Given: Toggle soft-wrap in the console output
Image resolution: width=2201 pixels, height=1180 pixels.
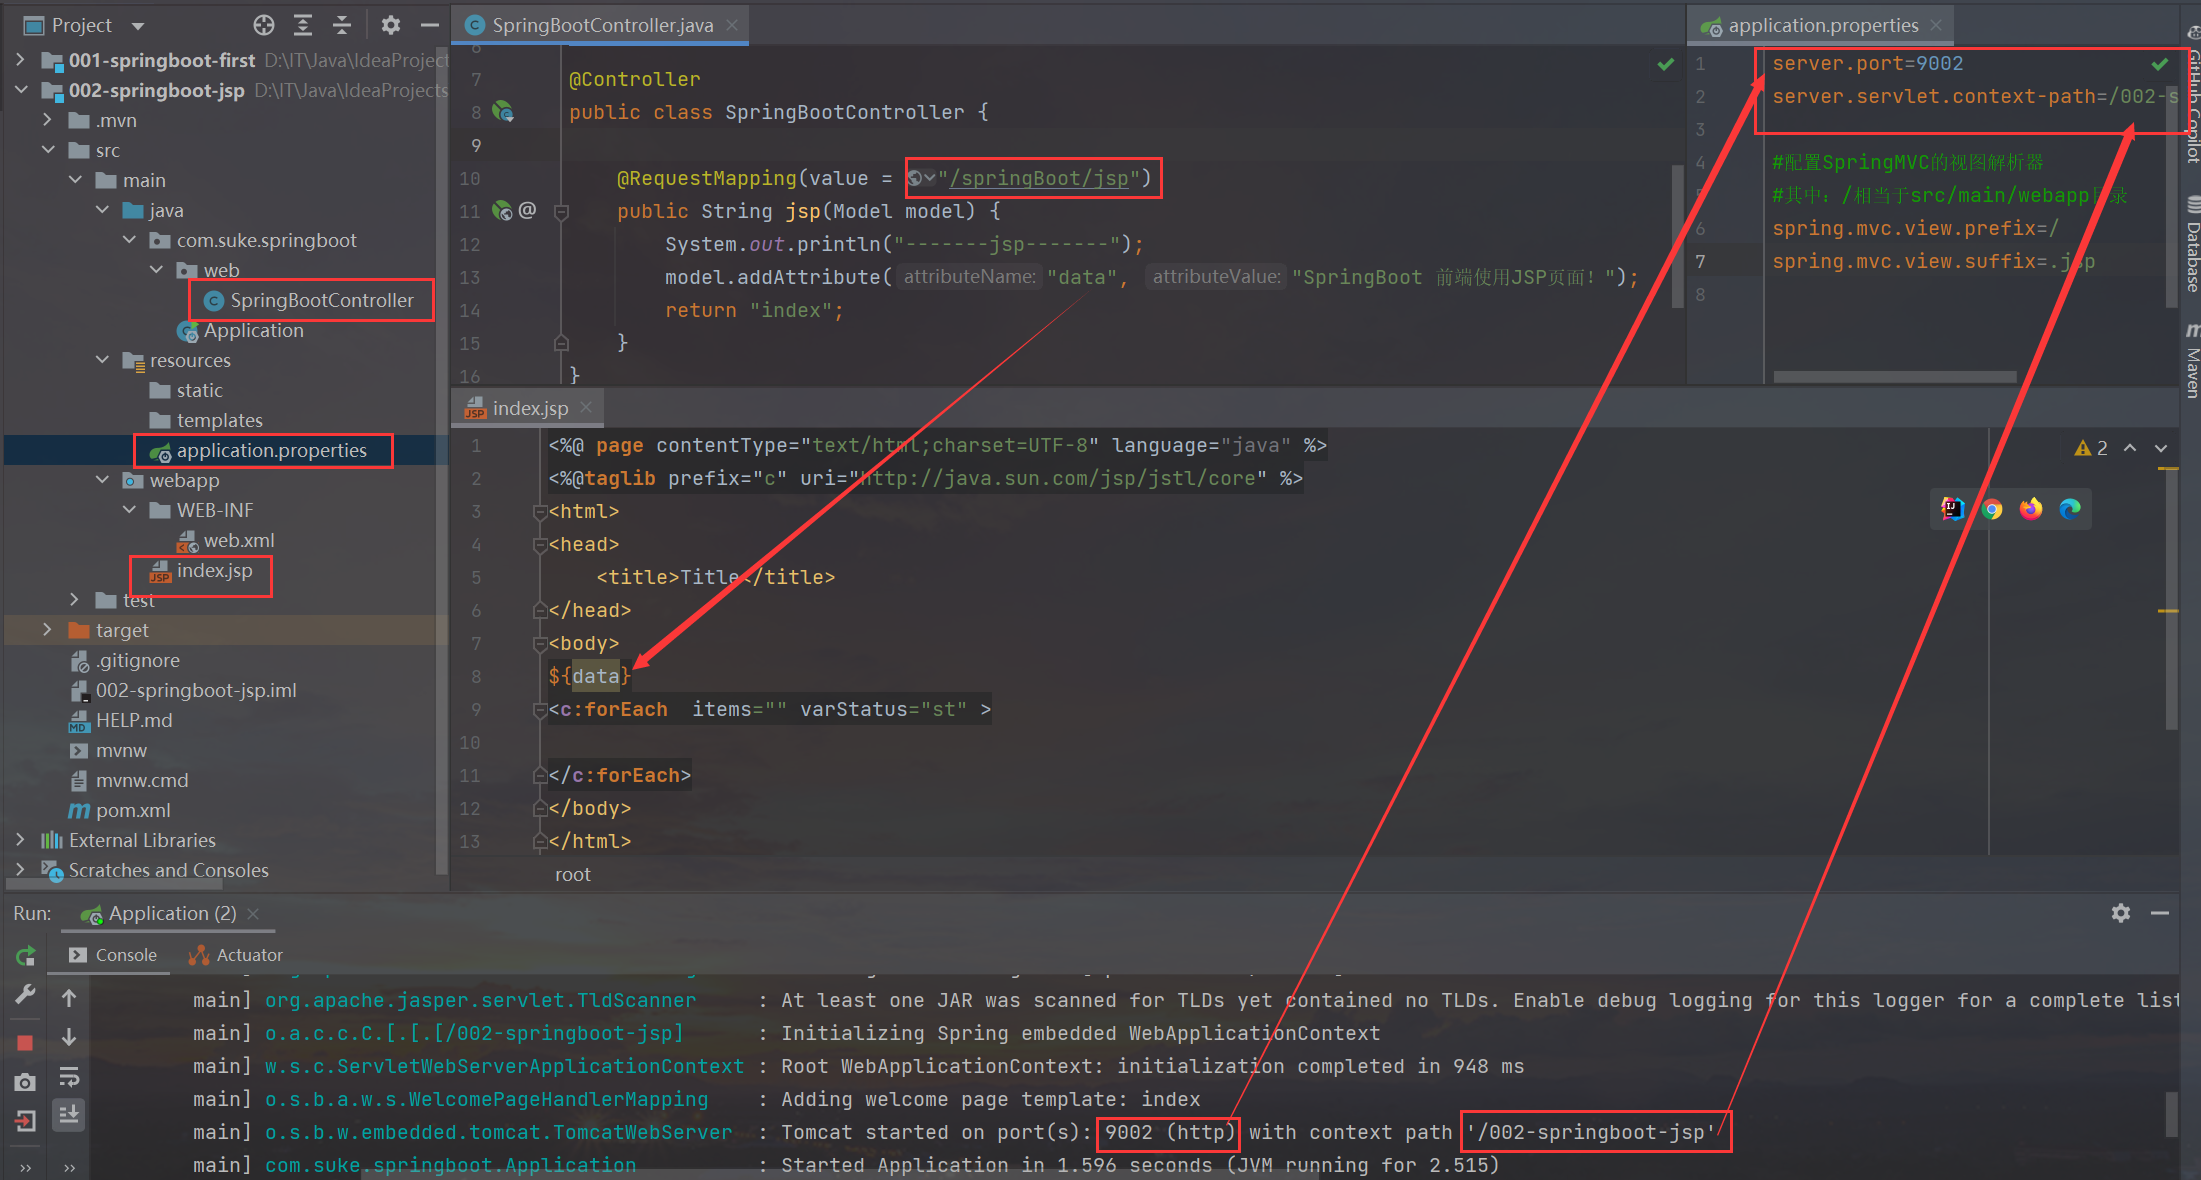Looking at the screenshot, I should [69, 1077].
